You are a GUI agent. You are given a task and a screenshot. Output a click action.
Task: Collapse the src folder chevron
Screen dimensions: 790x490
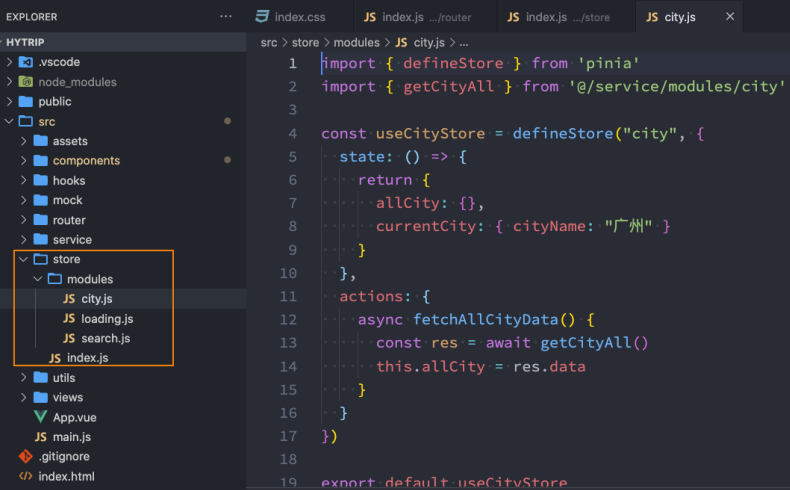(x=9, y=121)
